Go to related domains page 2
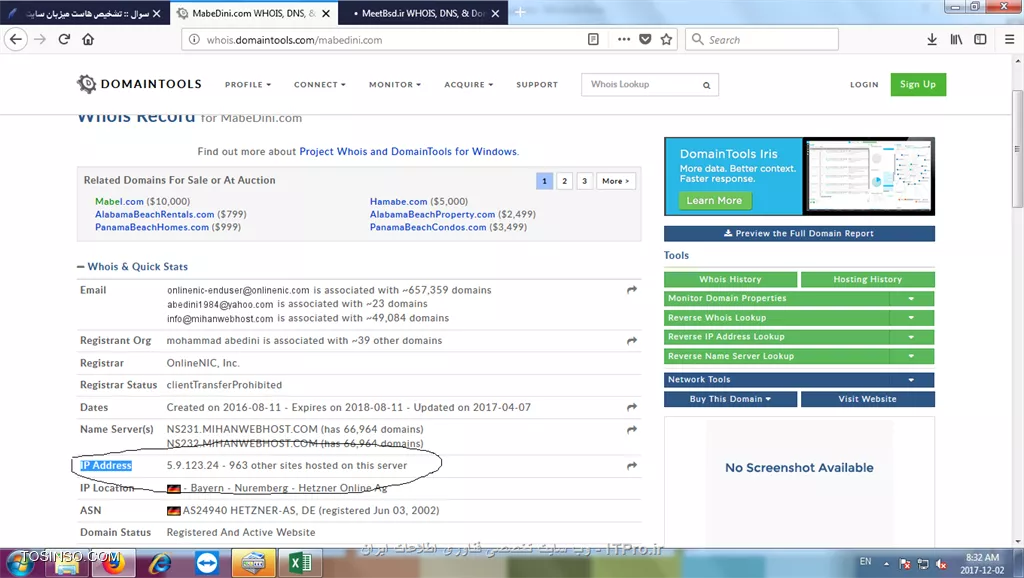Viewport: 1024px width, 578px height. click(564, 181)
